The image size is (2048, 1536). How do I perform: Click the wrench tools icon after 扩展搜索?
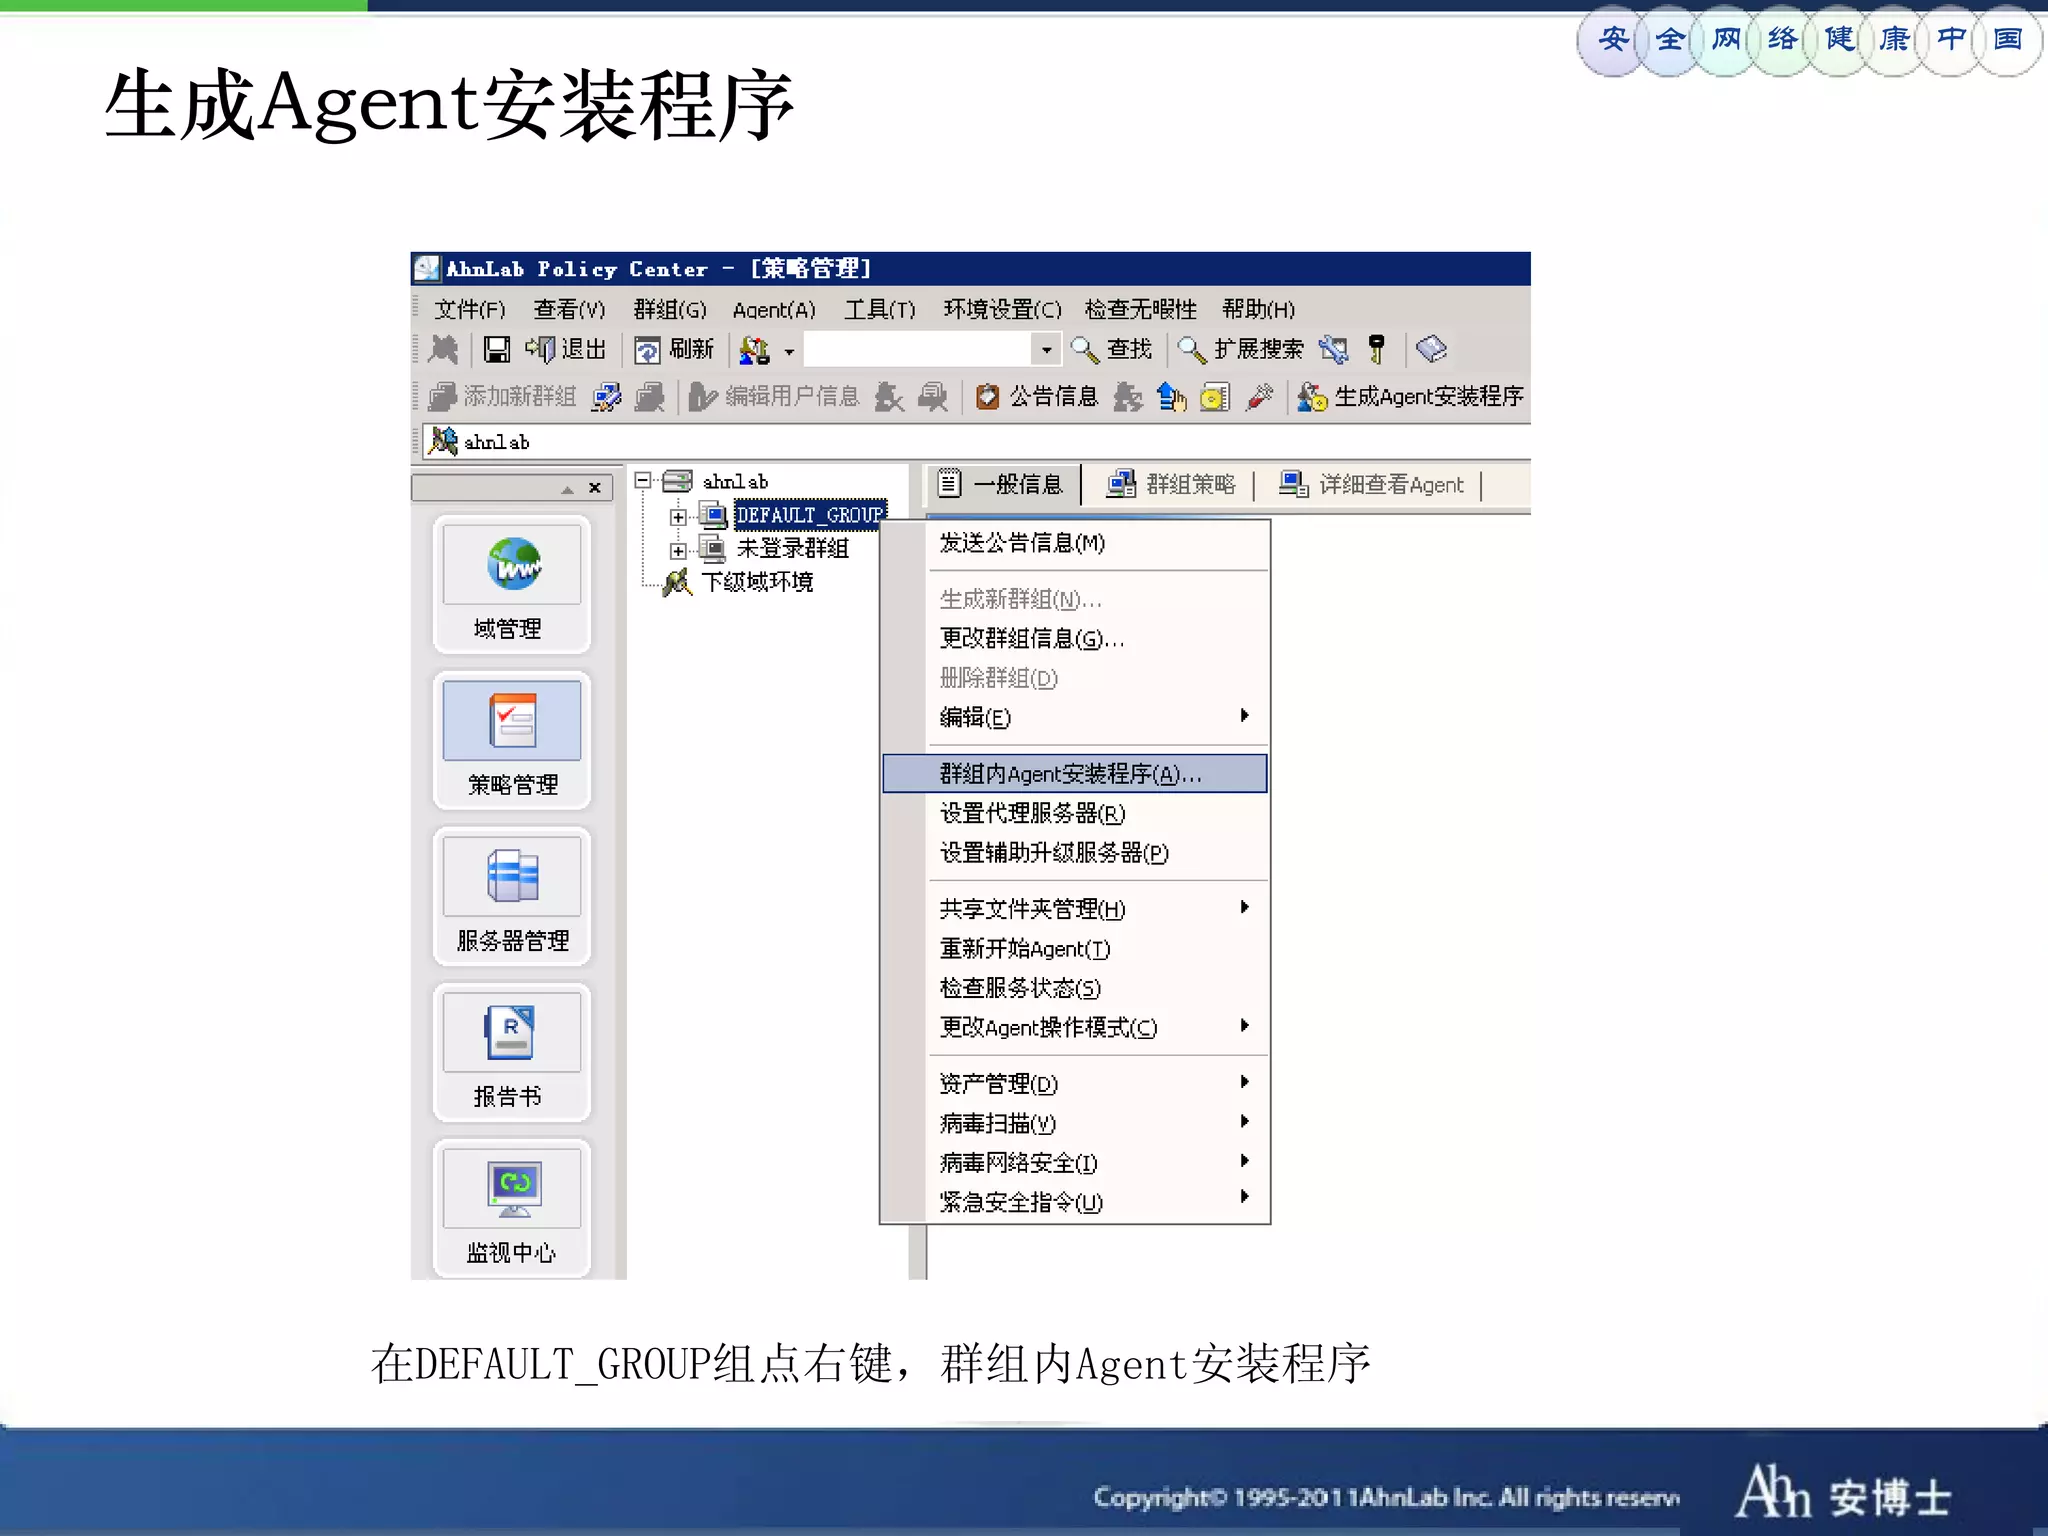click(x=1333, y=349)
